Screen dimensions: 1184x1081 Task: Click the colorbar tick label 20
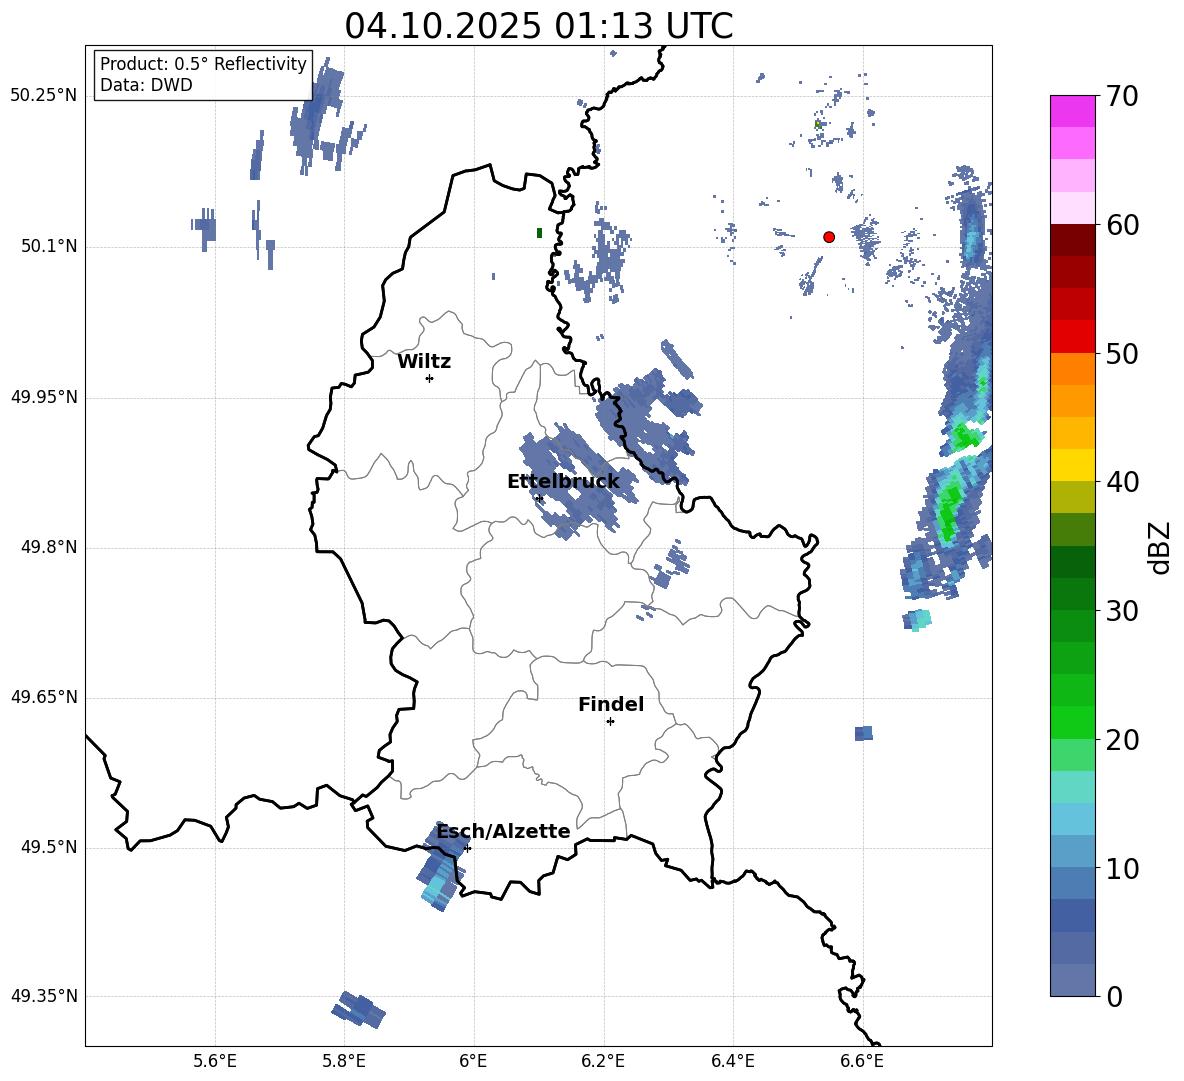[x=1122, y=740]
